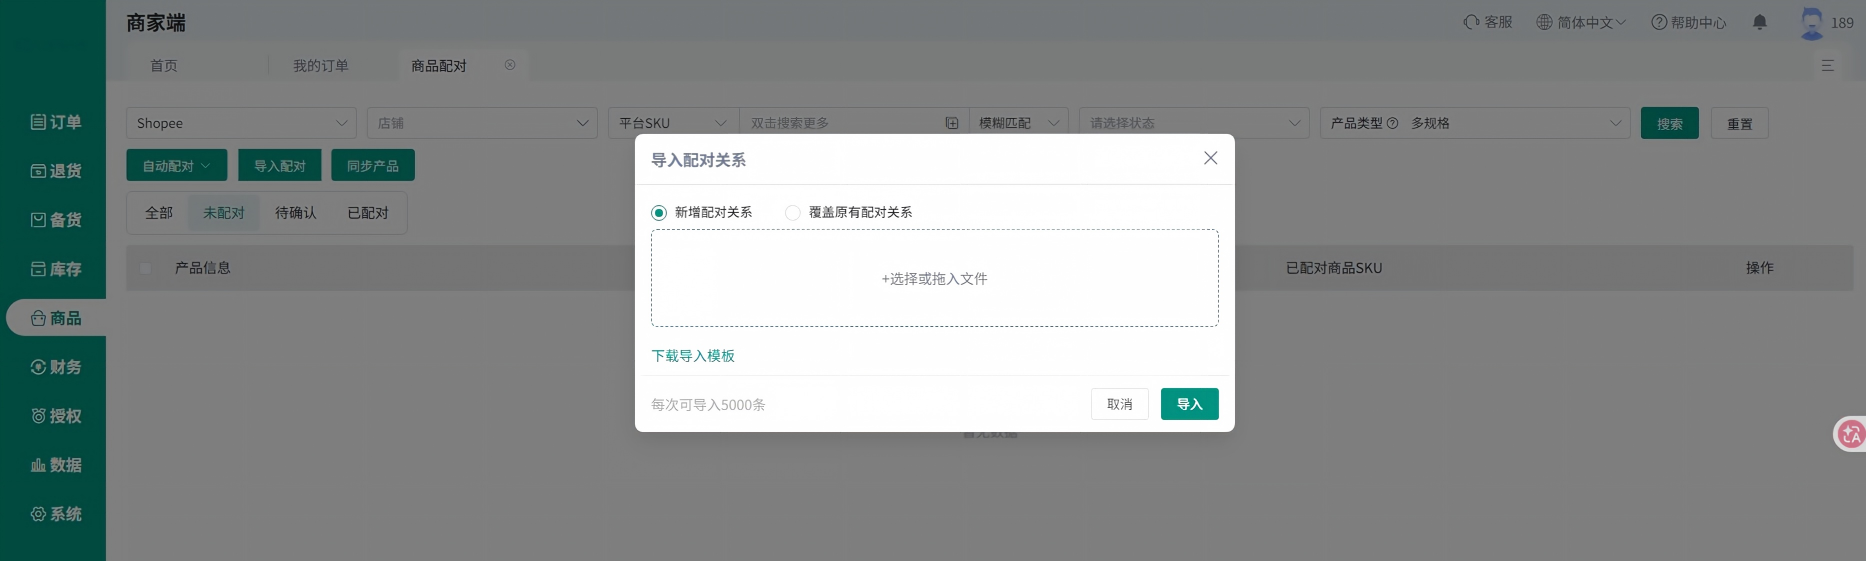The height and width of the screenshot is (561, 1866).
Task: Click the 导入配对 button
Action: click(x=280, y=165)
